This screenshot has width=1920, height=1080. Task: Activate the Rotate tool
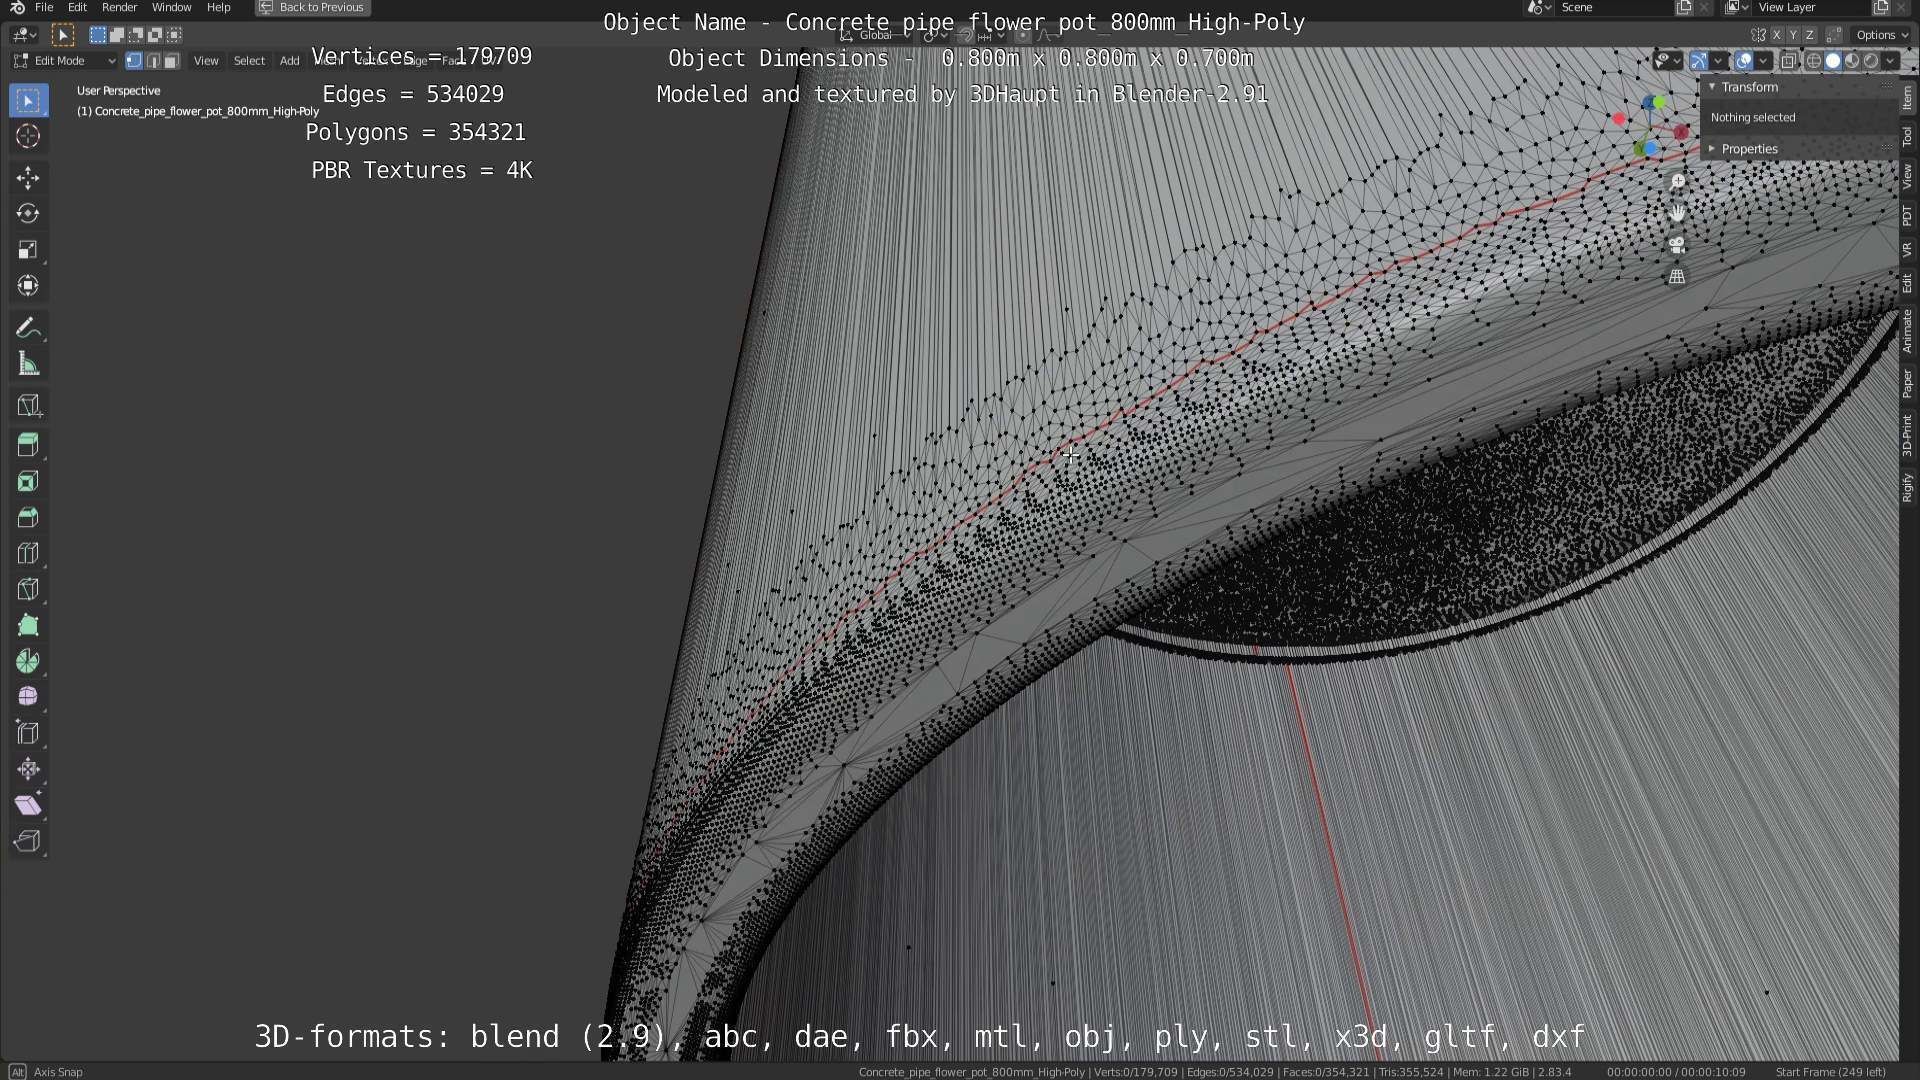point(28,214)
